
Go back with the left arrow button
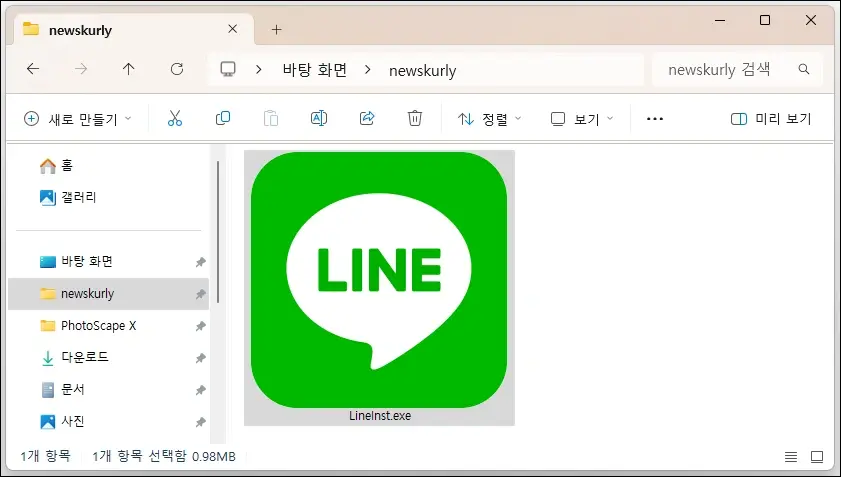(33, 69)
